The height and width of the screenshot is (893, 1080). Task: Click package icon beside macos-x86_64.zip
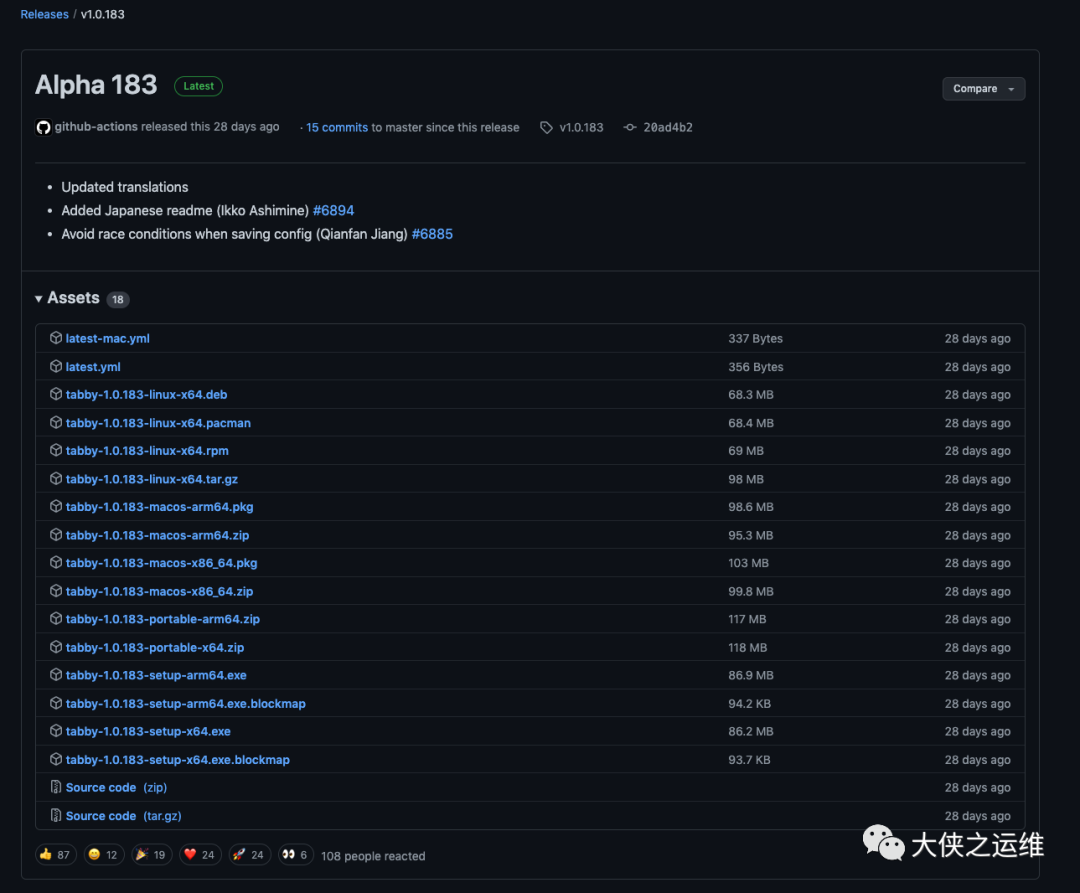[56, 591]
